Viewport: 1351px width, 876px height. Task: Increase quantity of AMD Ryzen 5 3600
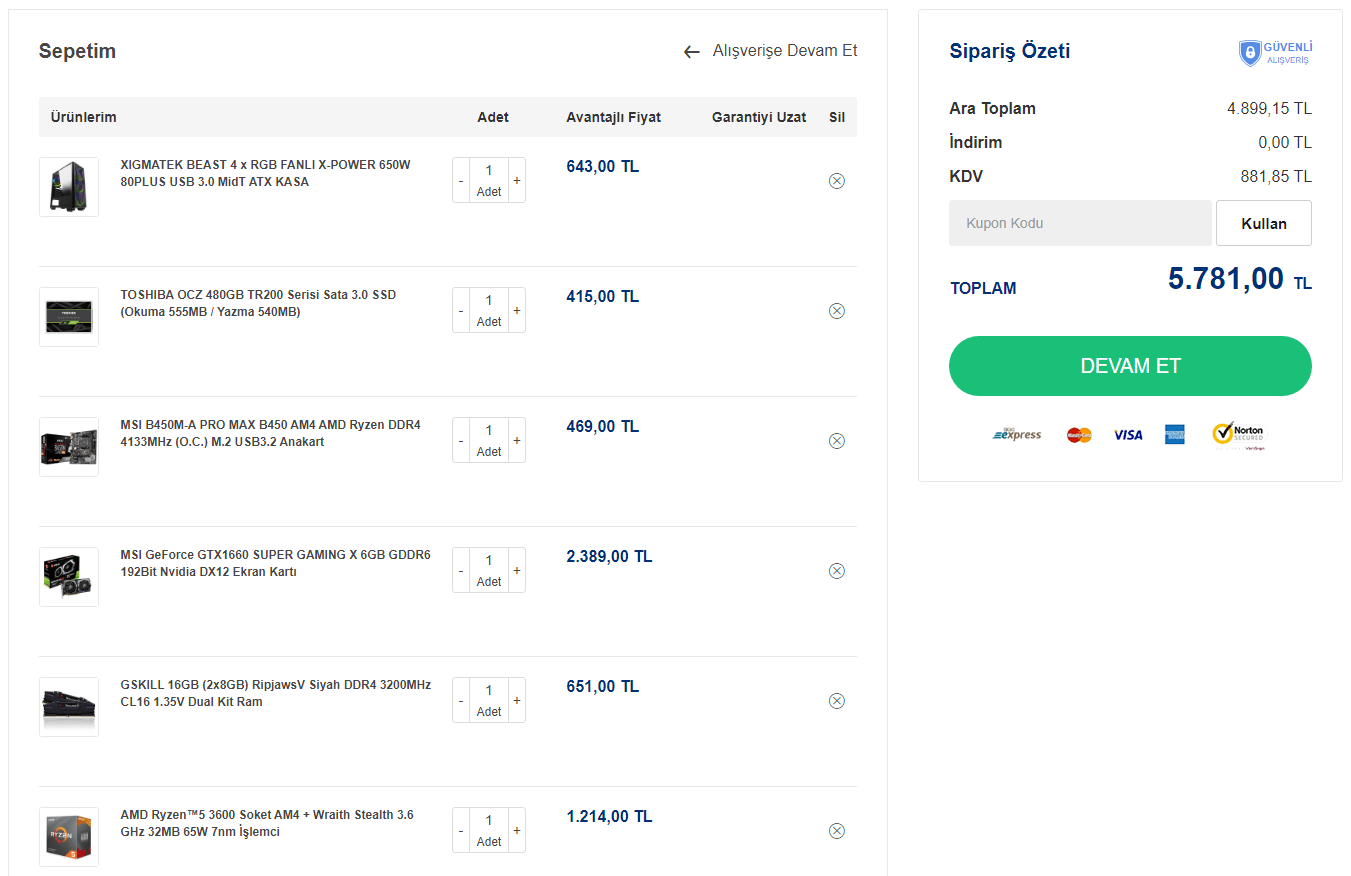(517, 831)
